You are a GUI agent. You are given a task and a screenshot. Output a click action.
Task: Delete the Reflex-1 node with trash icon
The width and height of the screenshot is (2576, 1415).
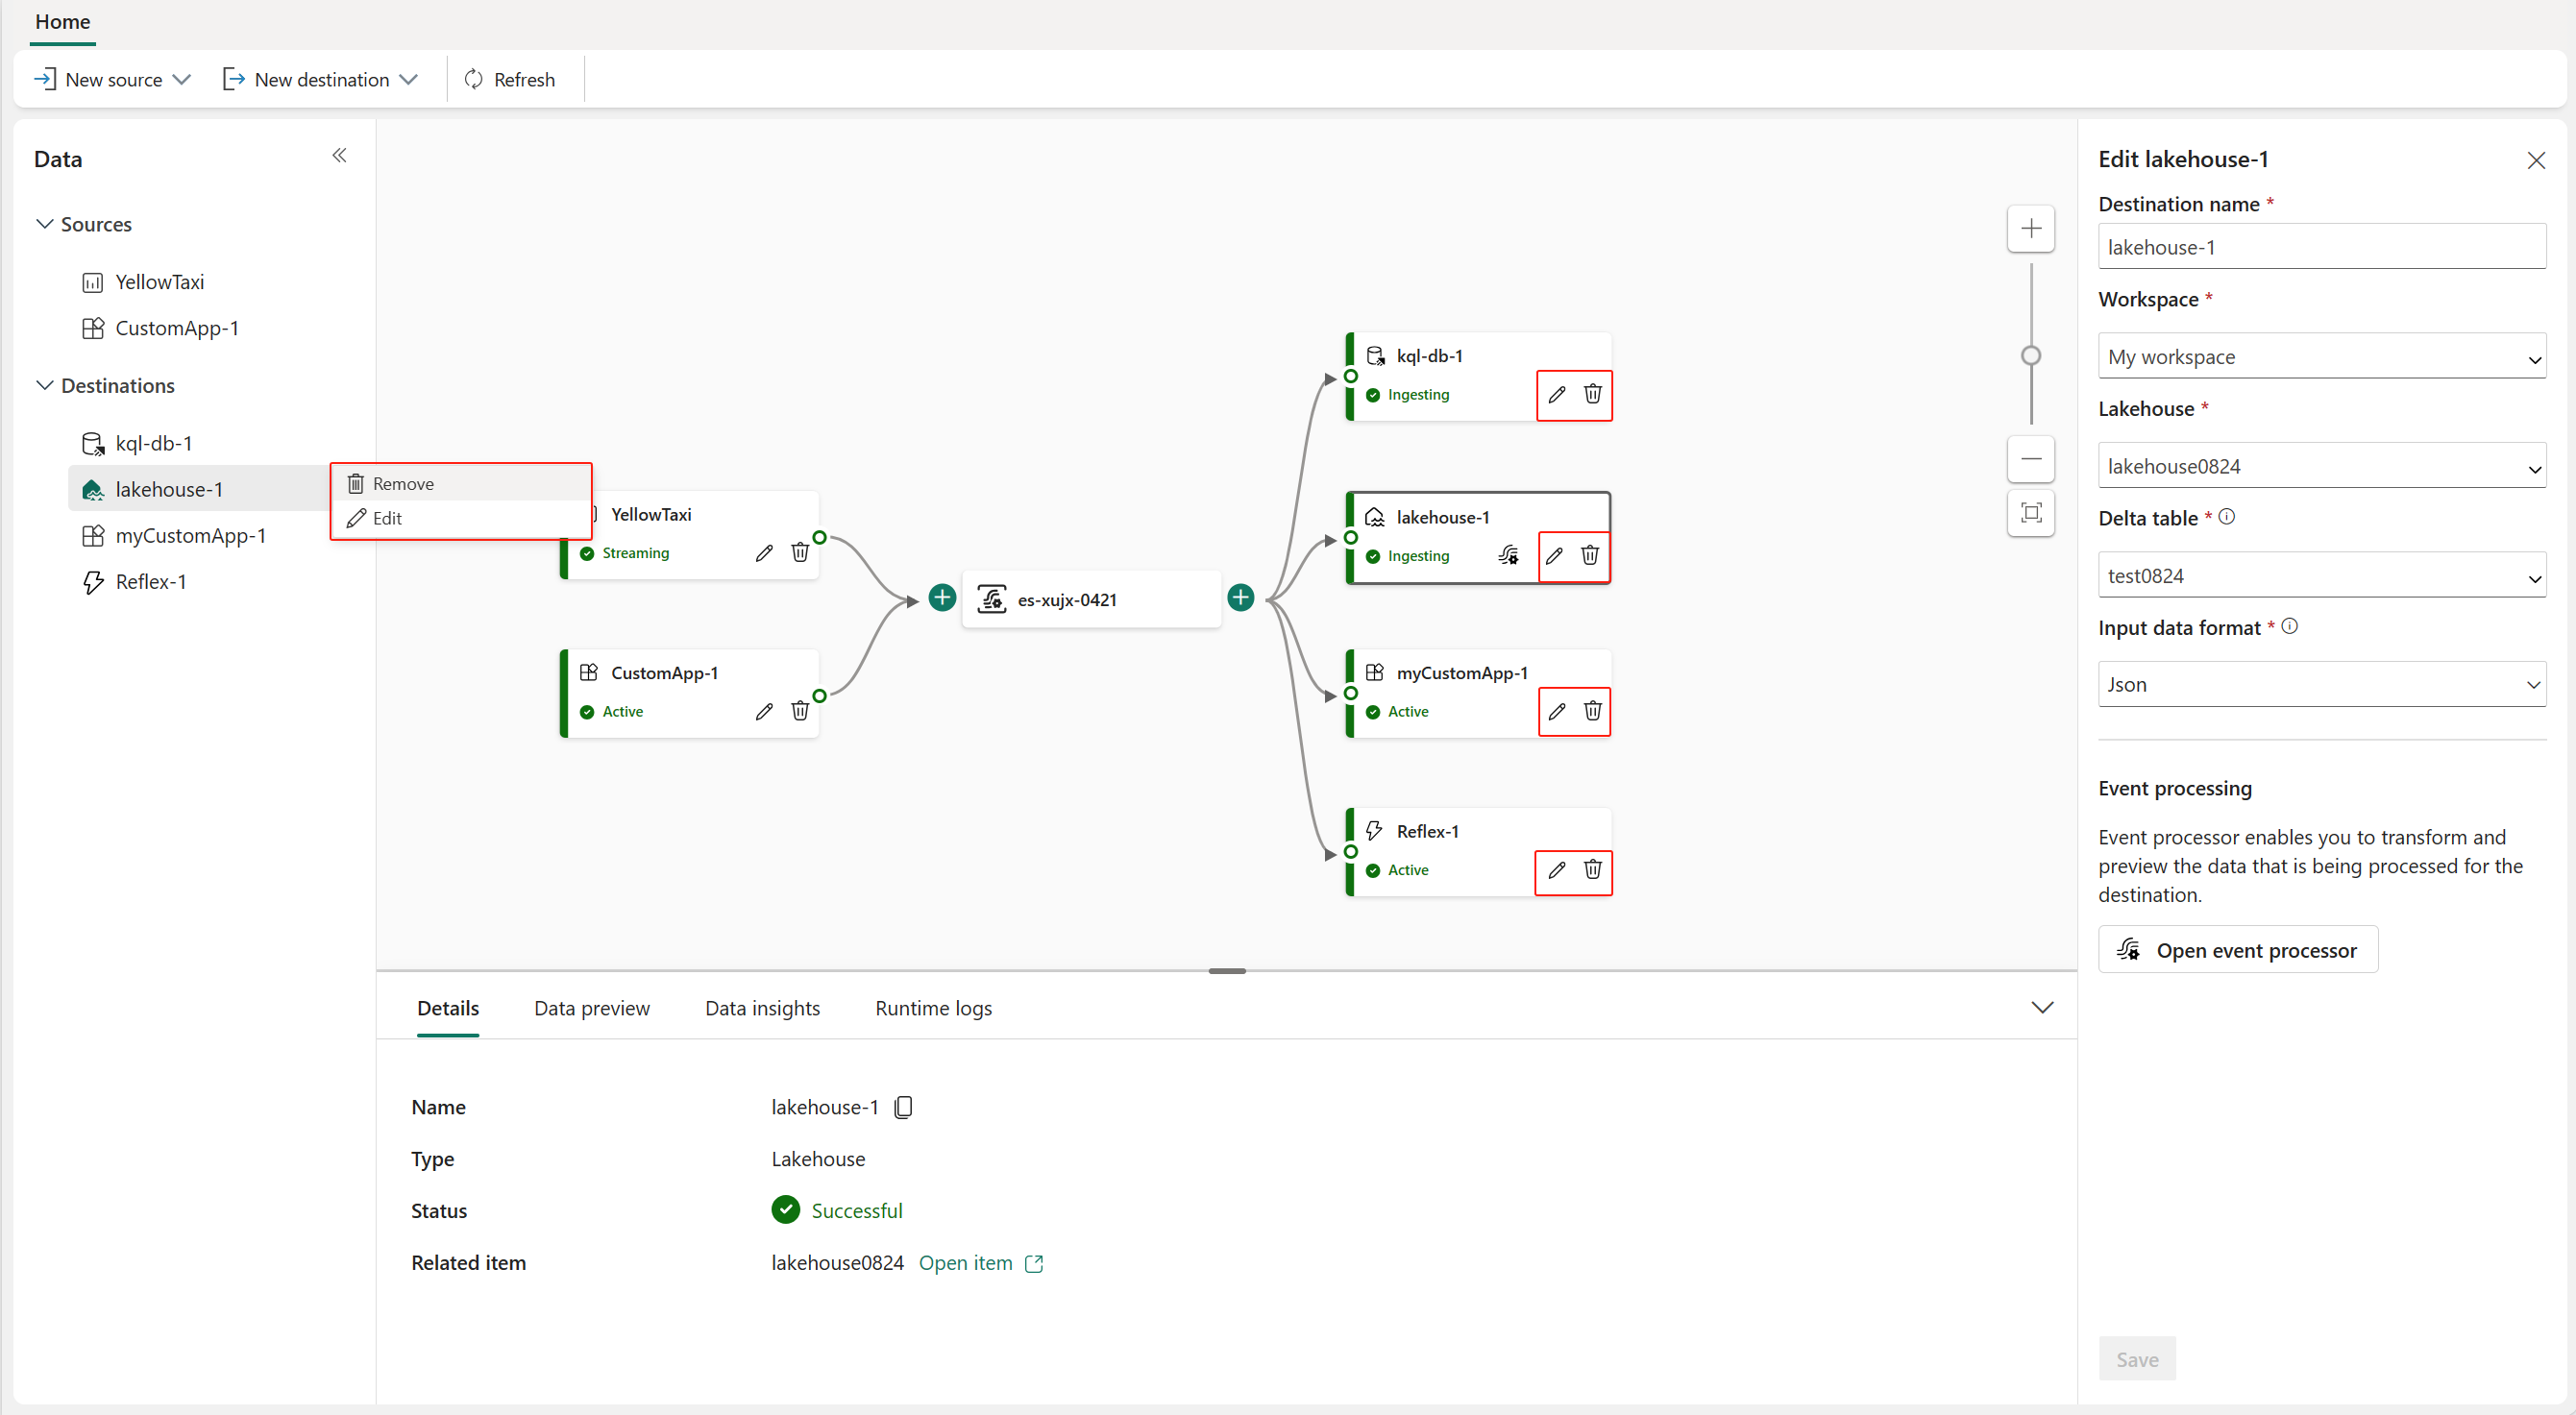[x=1592, y=870]
